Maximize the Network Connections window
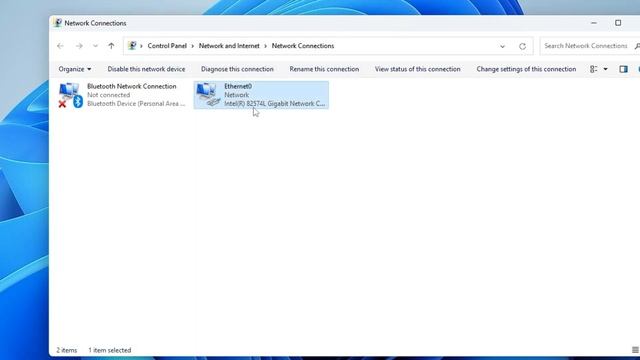This screenshot has width=640, height=360. coord(618,23)
